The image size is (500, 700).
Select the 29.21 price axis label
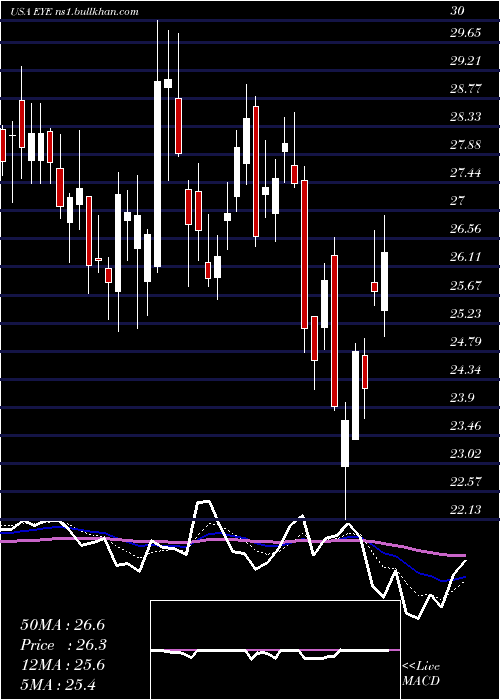[466, 61]
